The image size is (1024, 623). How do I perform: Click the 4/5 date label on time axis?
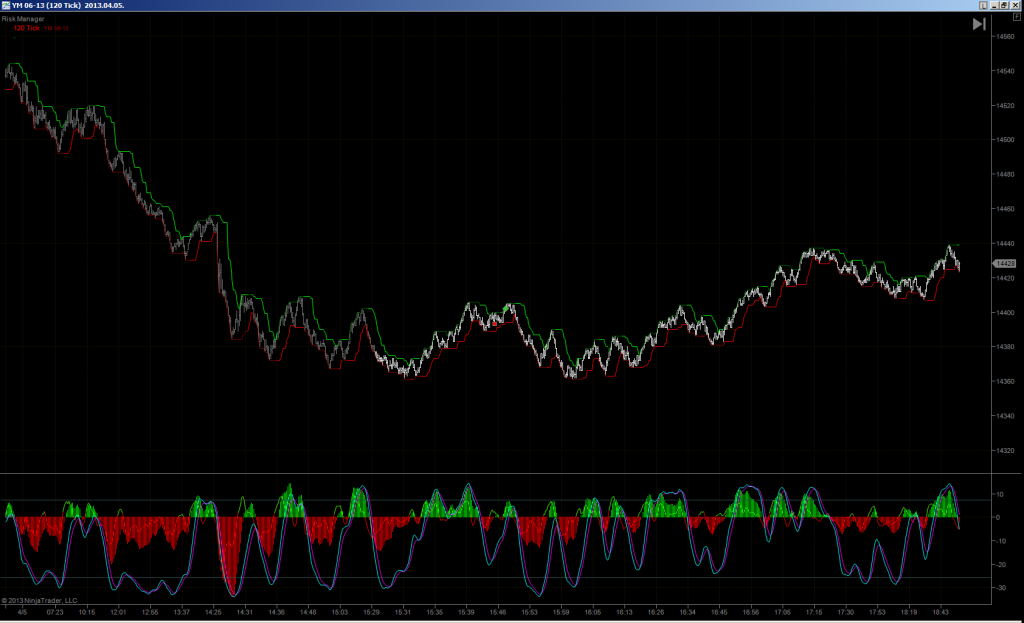(x=23, y=613)
